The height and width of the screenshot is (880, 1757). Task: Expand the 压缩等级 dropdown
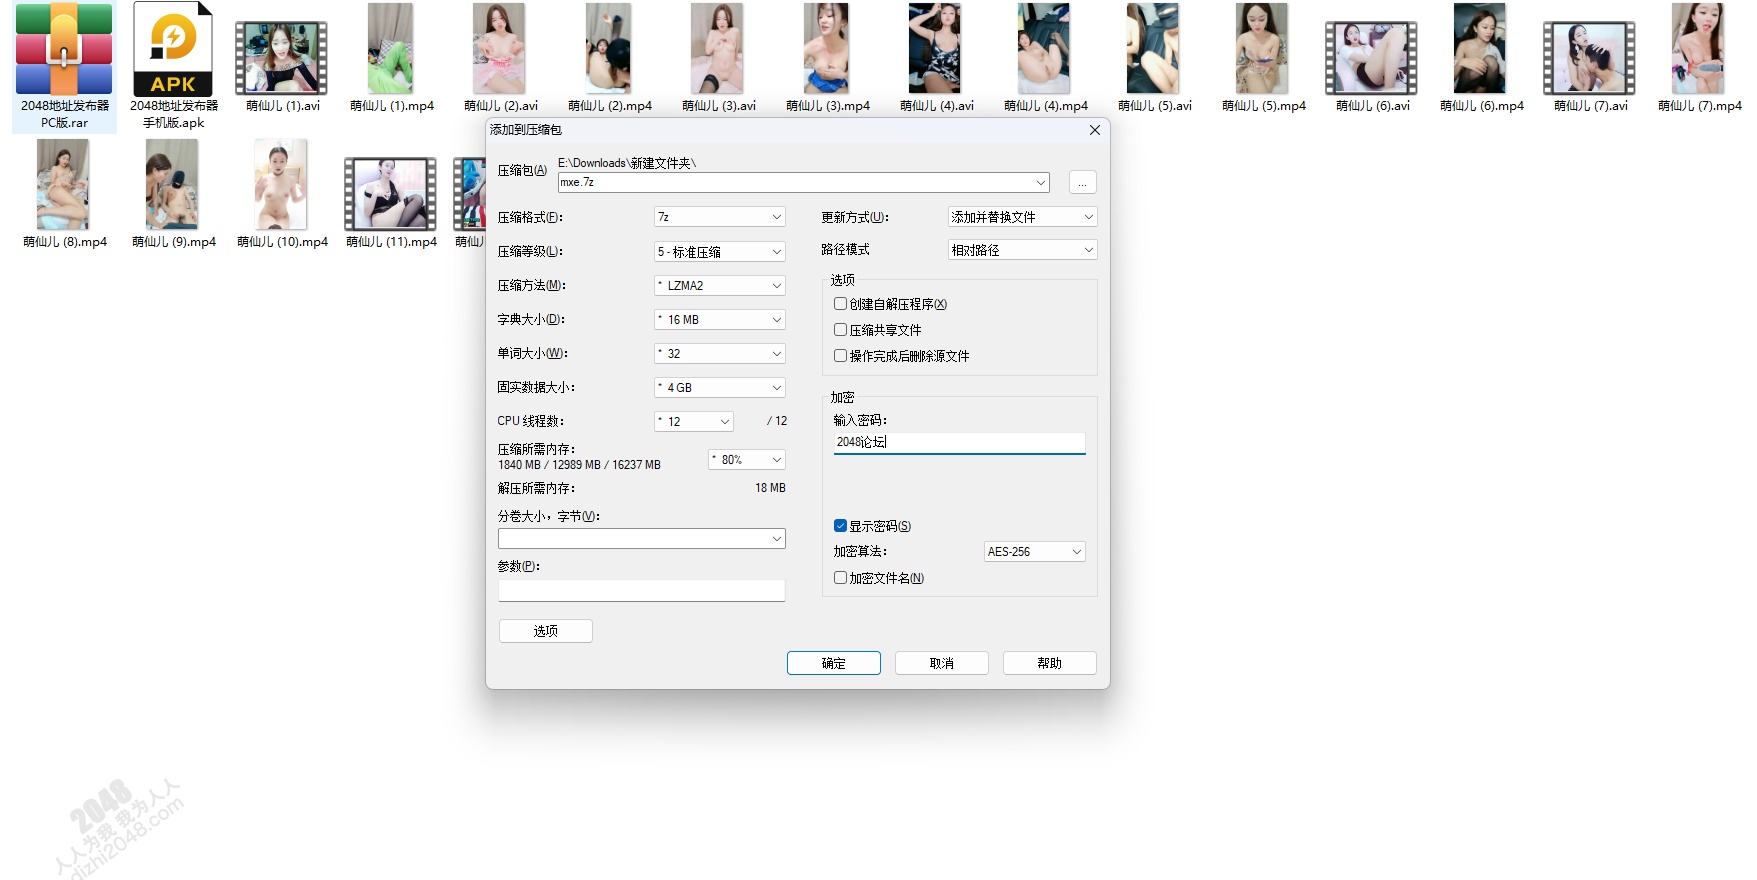coord(719,252)
